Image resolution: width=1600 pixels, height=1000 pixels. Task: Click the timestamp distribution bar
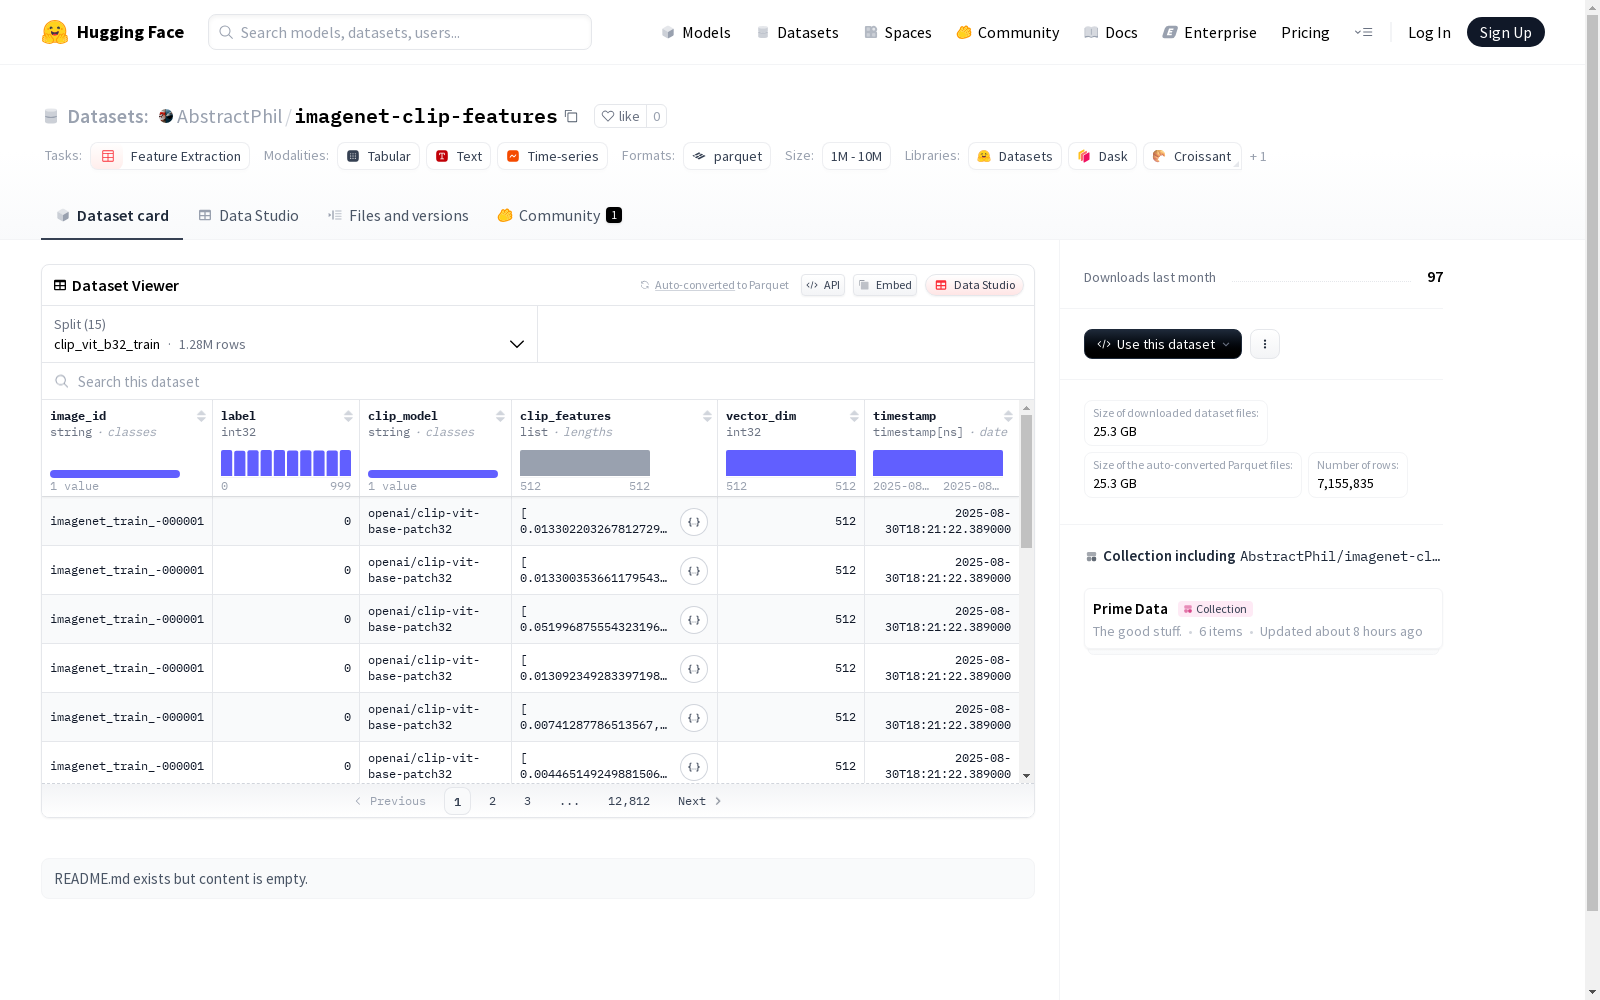(938, 463)
